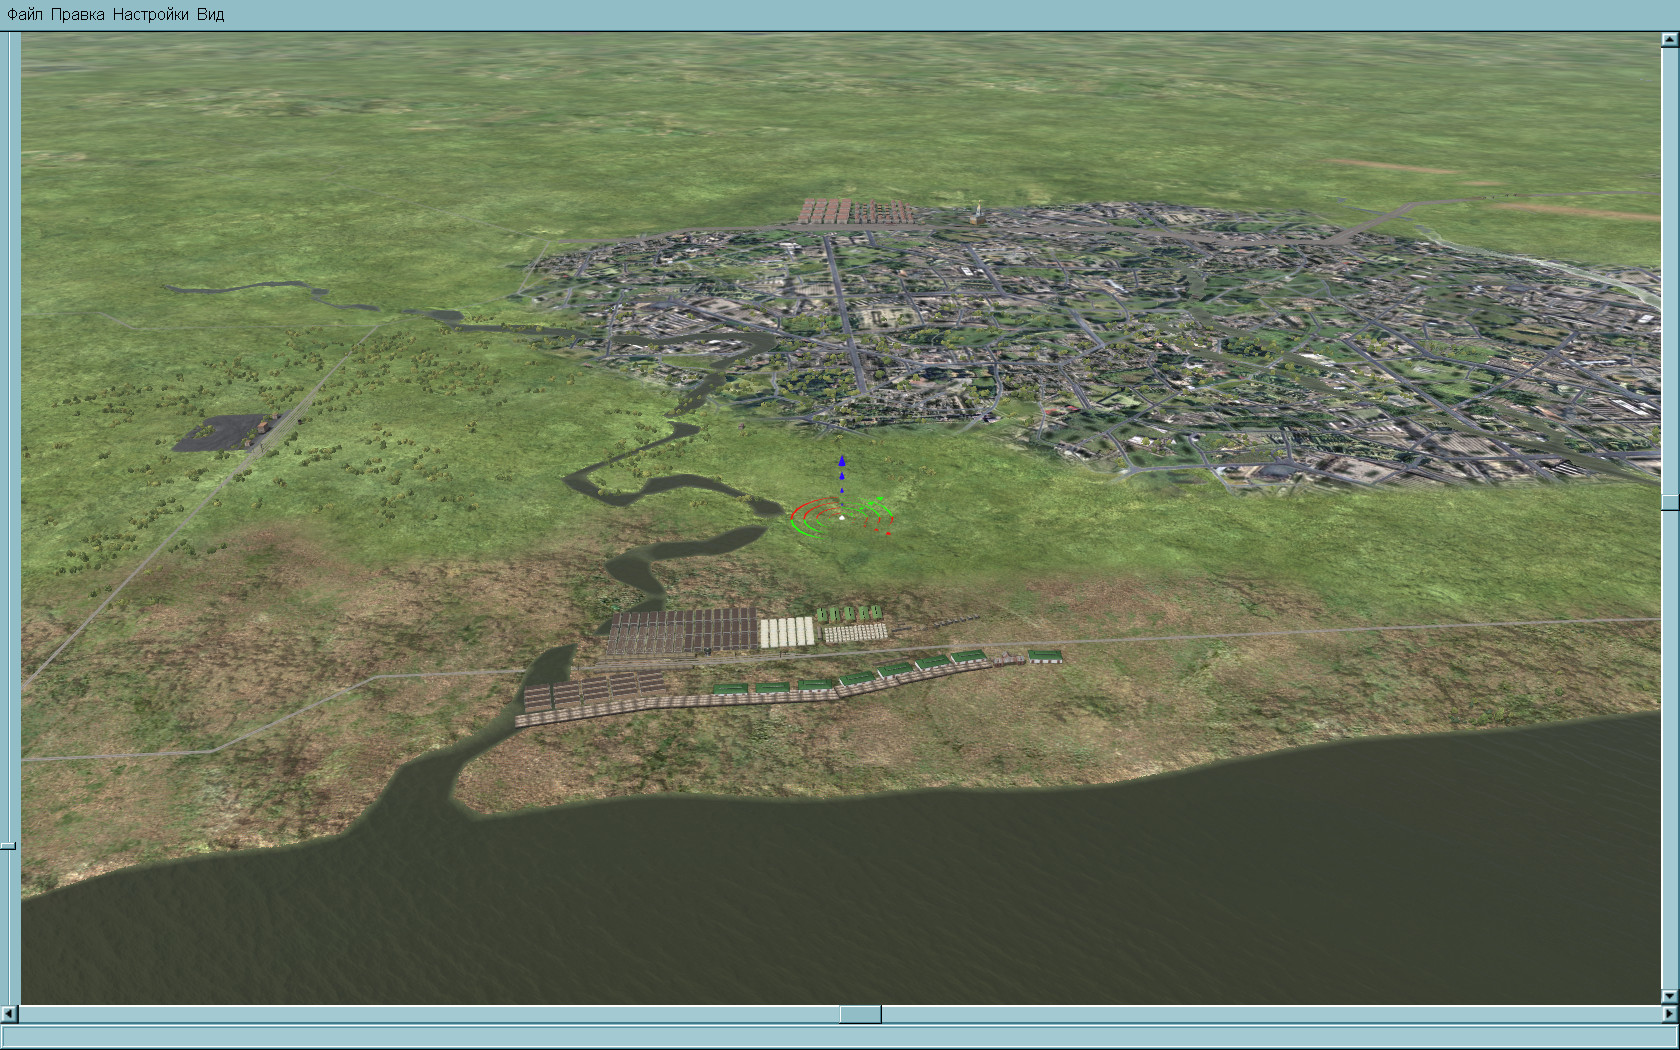1680x1050 pixels.
Task: Click the horizontal scrollbar right arrow
Action: click(x=1669, y=1014)
